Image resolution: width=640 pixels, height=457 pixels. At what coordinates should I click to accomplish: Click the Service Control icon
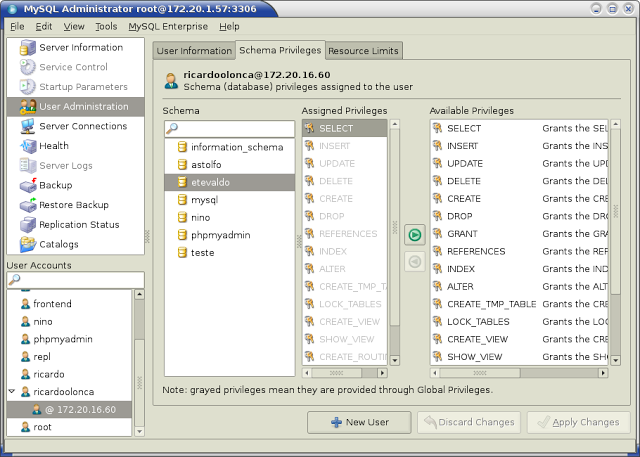point(28,67)
